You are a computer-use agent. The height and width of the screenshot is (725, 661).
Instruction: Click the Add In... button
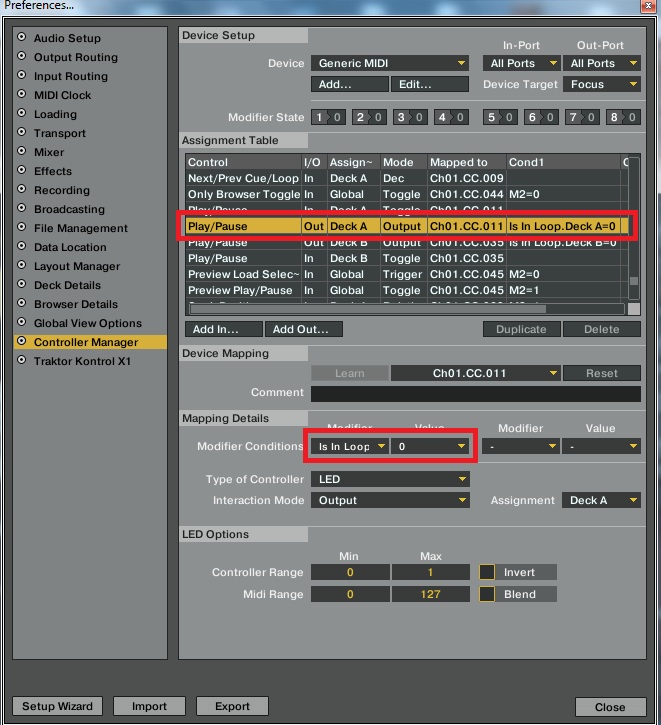click(224, 329)
